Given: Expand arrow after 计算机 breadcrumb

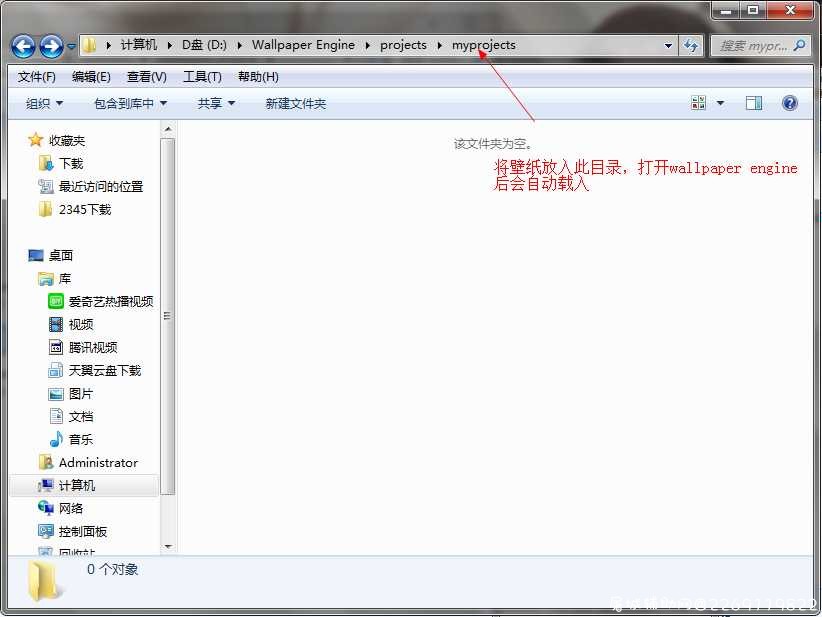Looking at the screenshot, I should pyautogui.click(x=169, y=46).
